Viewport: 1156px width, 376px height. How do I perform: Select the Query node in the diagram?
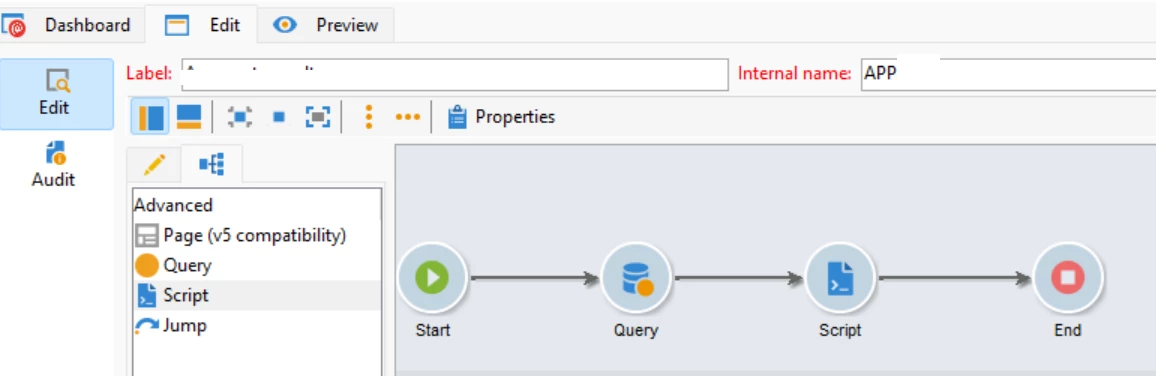[x=636, y=278]
